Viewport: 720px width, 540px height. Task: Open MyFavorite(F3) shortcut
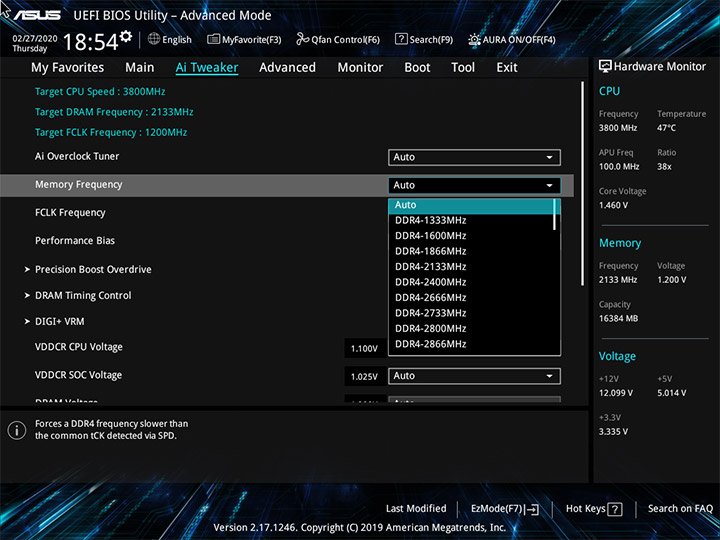click(x=244, y=39)
